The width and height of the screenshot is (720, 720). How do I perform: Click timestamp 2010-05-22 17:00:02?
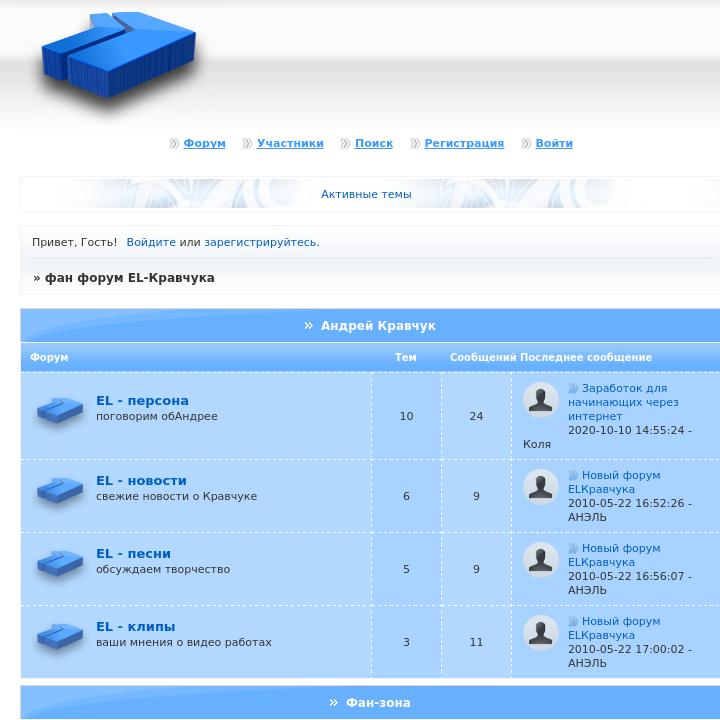626,649
